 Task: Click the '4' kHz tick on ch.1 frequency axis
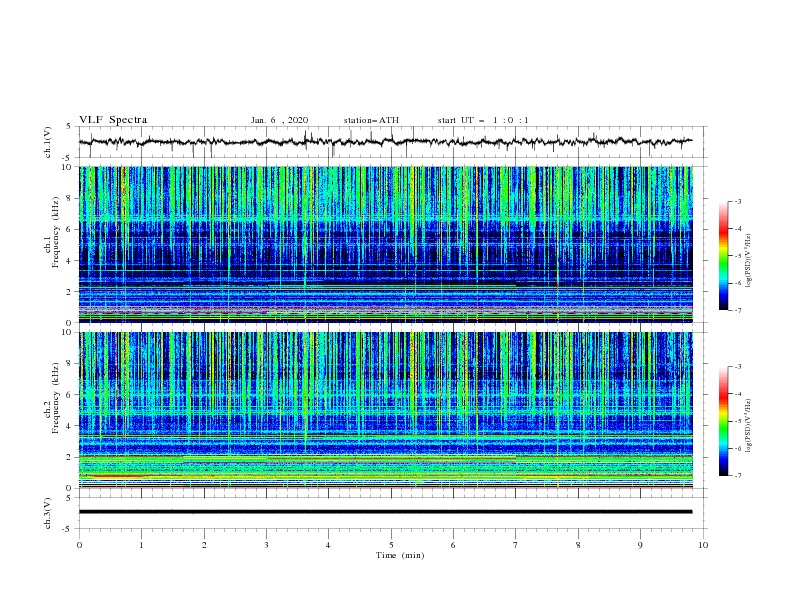pos(69,261)
